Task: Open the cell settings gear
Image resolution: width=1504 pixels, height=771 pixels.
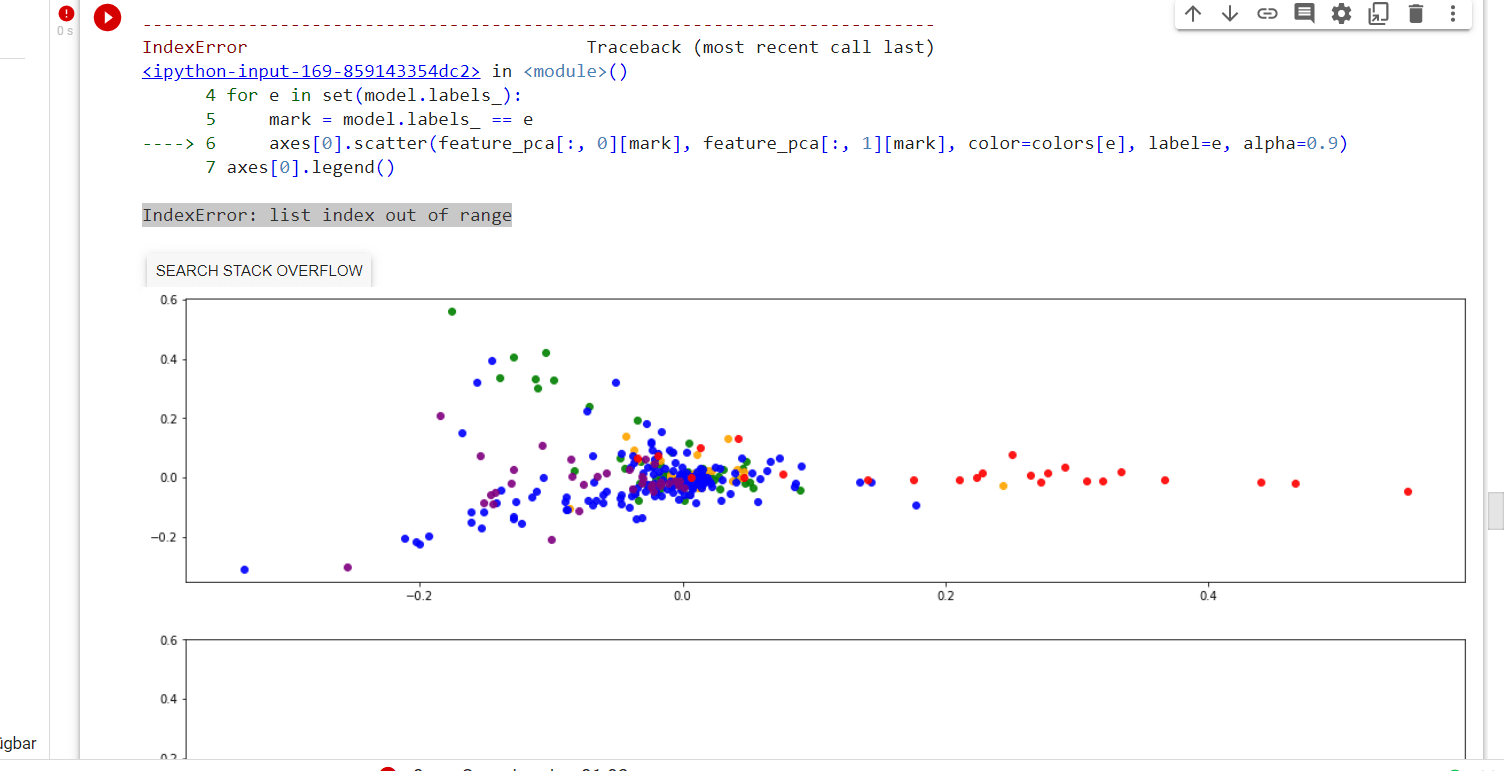Action: pos(1340,14)
